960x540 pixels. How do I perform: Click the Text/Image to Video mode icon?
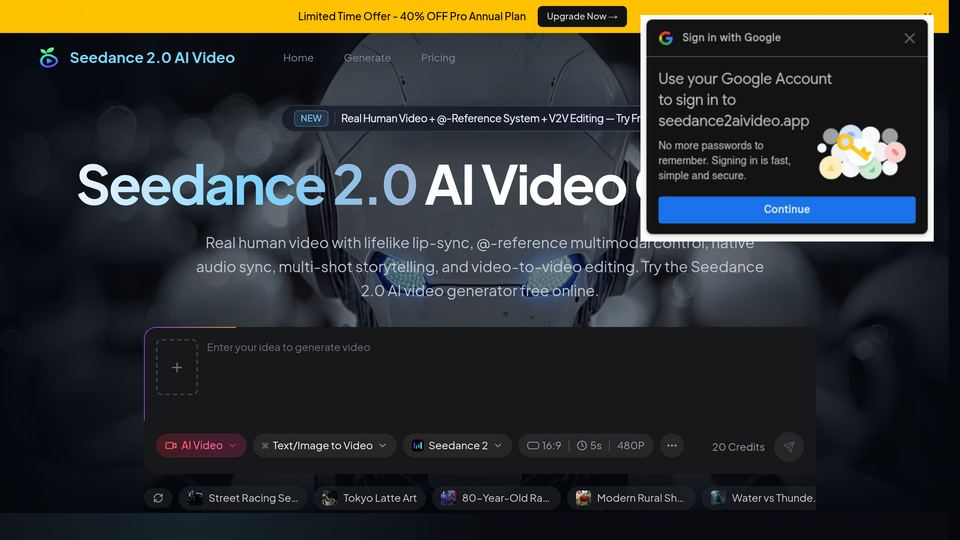(264, 446)
